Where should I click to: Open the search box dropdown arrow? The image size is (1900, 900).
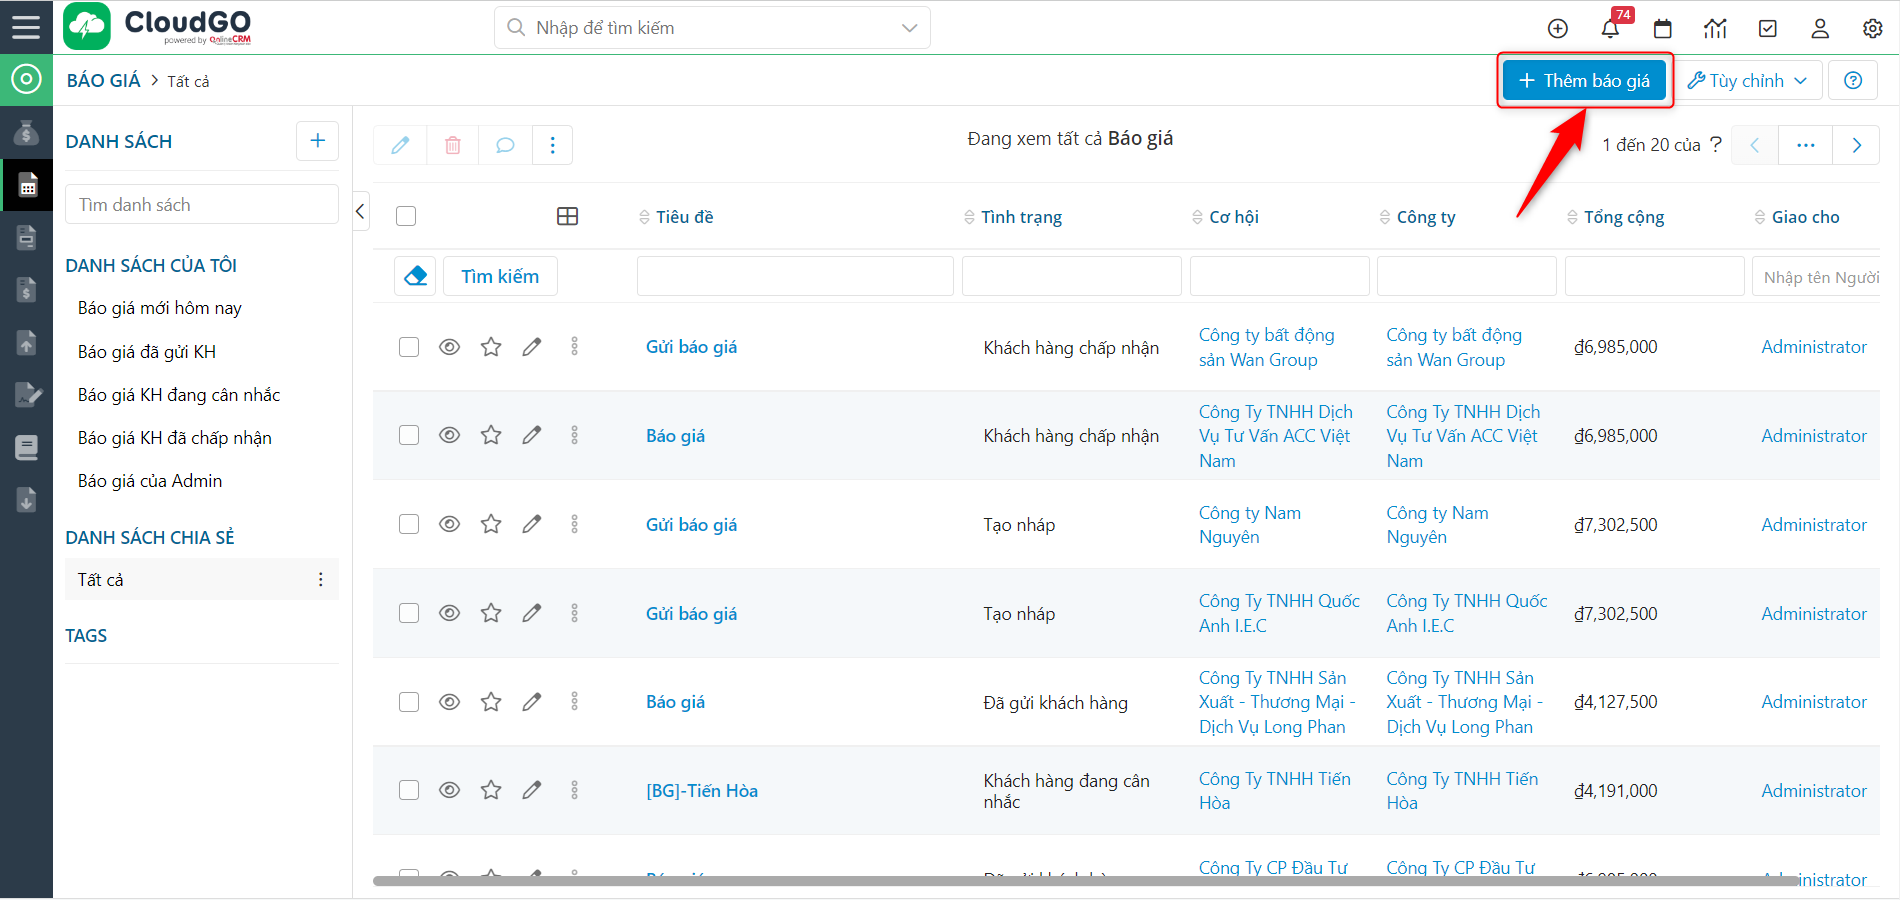pyautogui.click(x=909, y=28)
